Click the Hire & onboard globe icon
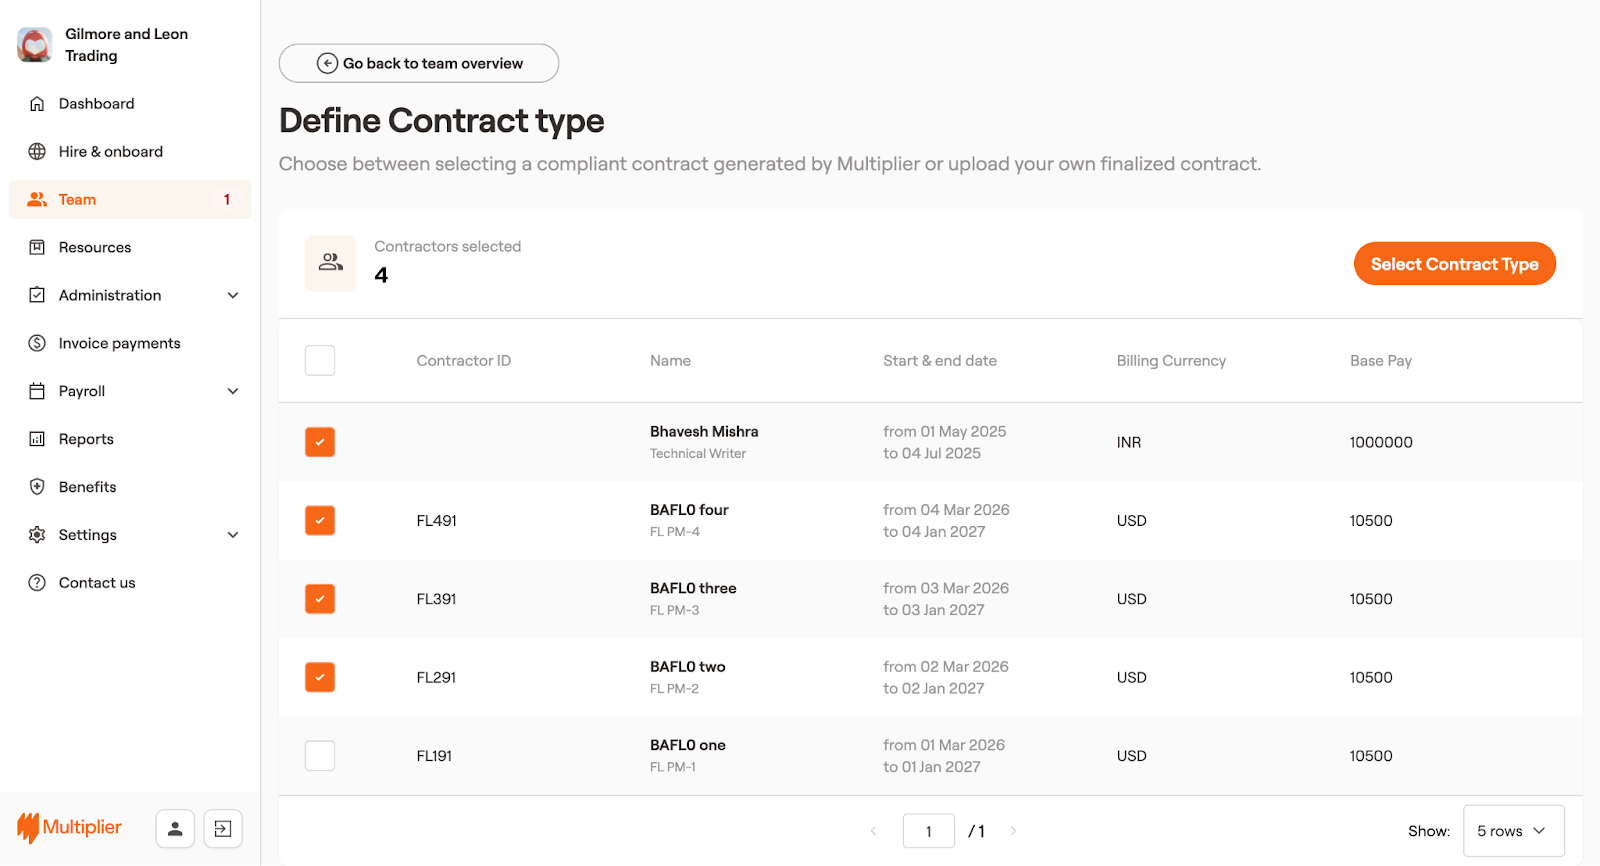This screenshot has height=866, width=1600. [x=37, y=152]
